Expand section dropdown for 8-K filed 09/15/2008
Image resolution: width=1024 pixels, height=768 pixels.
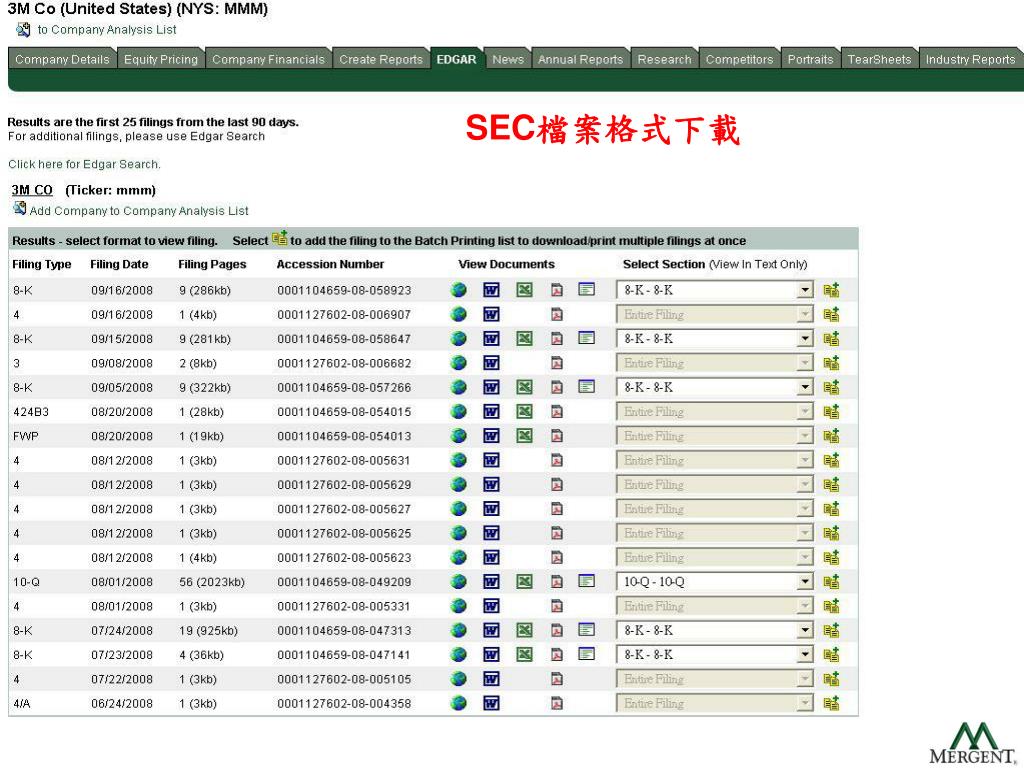pos(805,338)
